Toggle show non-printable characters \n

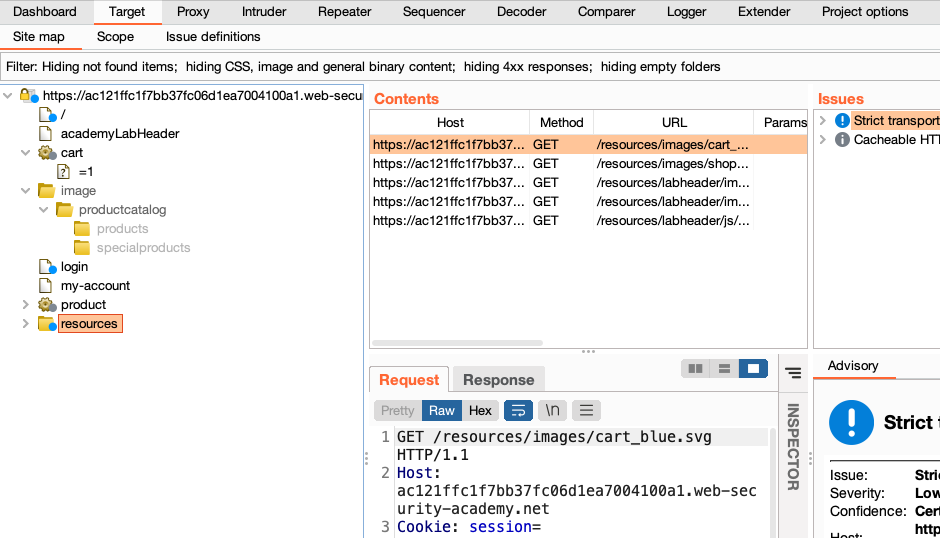click(552, 410)
